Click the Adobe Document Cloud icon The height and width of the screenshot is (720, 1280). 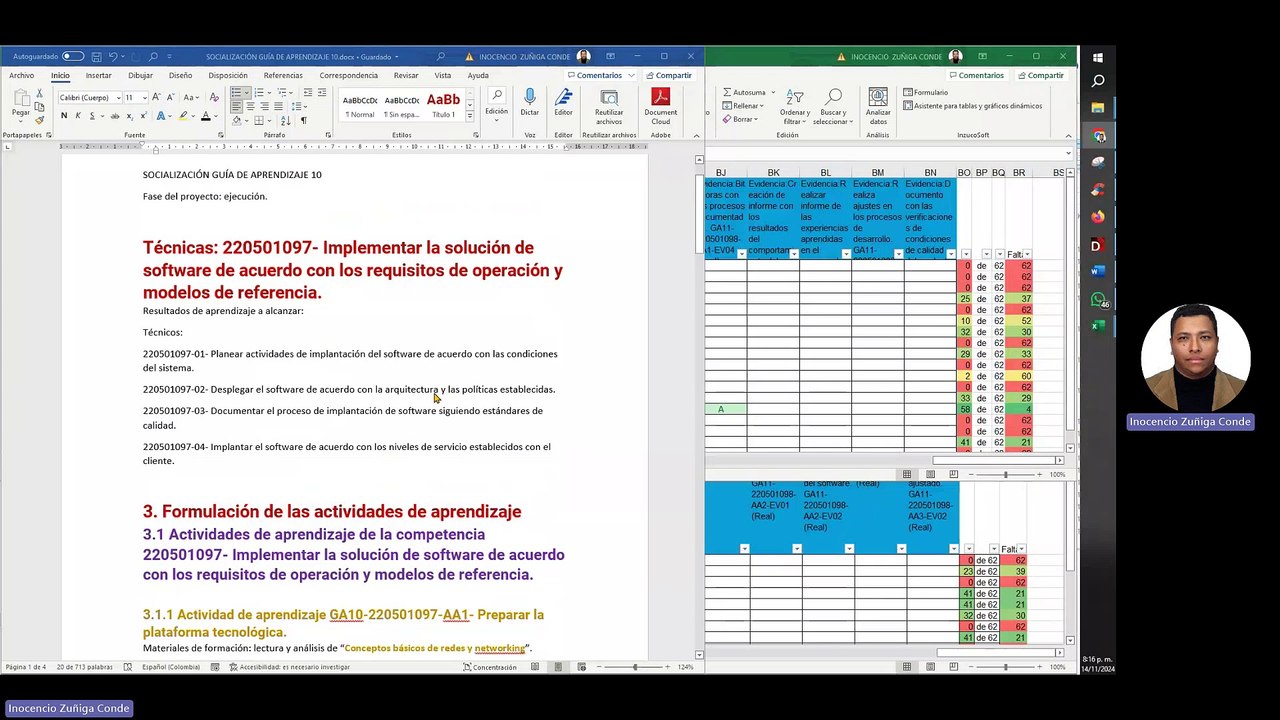660,103
